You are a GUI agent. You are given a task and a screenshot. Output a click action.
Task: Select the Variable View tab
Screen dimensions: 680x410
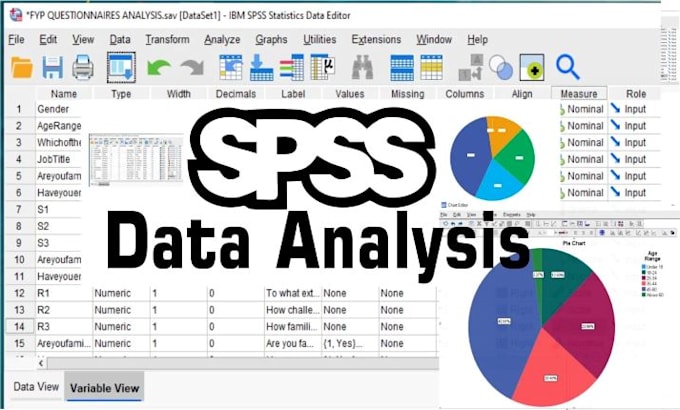pos(105,387)
